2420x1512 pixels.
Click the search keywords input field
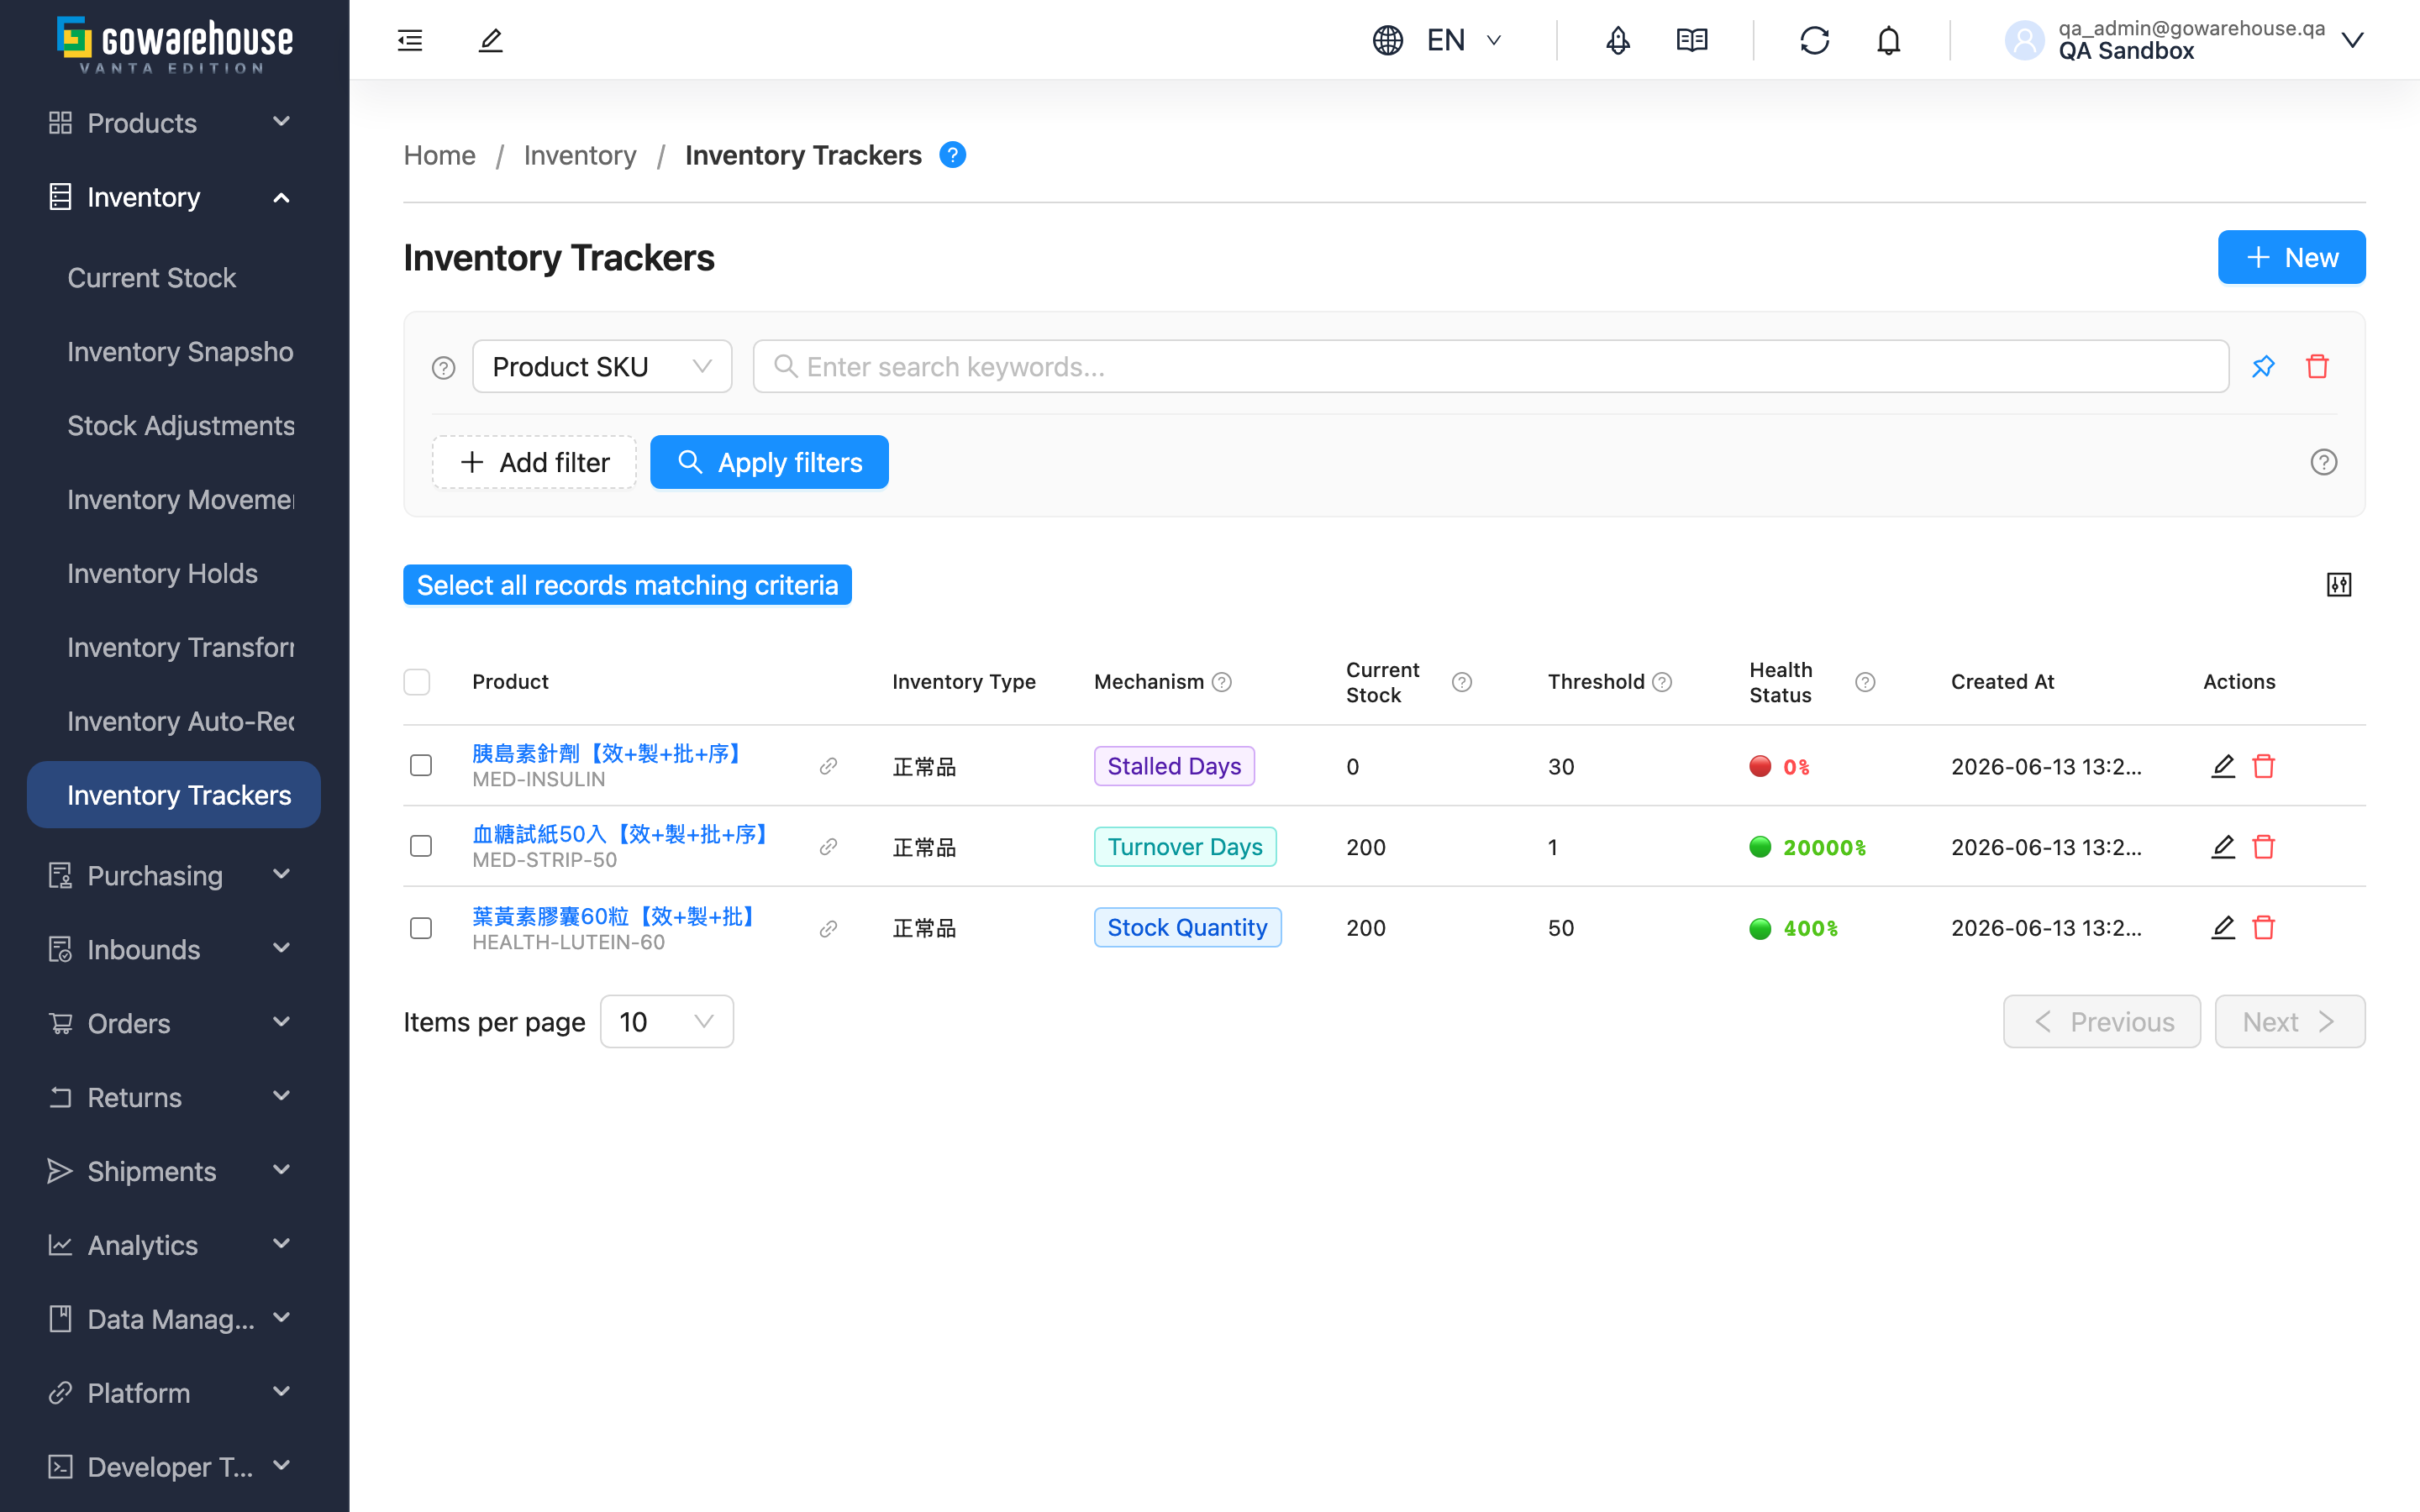click(1490, 367)
